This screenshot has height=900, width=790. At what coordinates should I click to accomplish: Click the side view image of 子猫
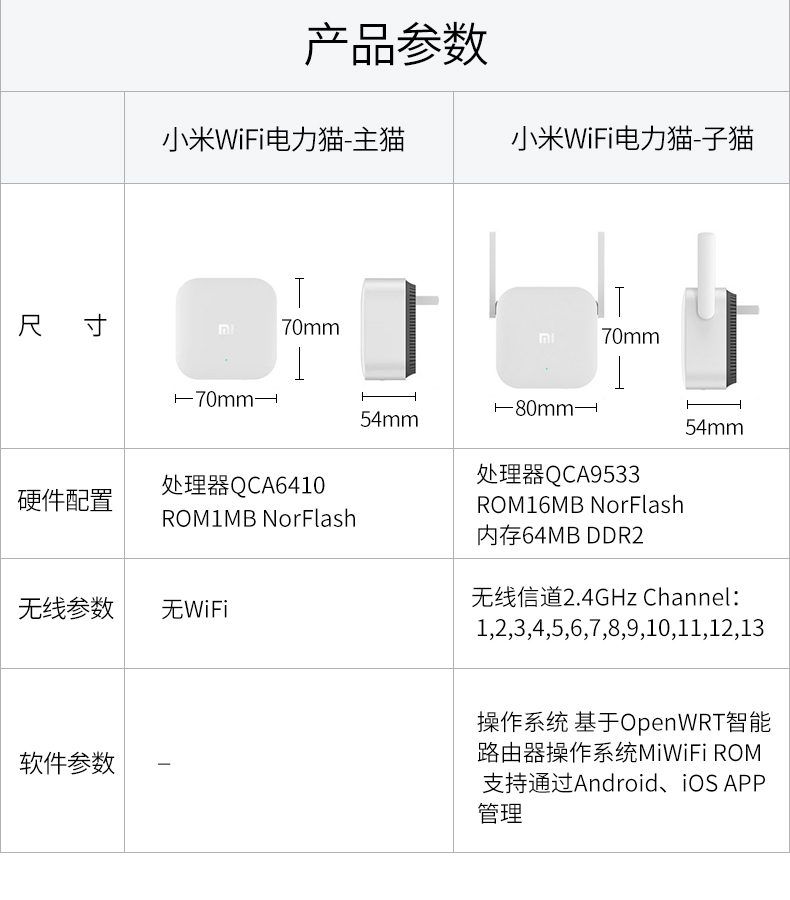click(720, 311)
